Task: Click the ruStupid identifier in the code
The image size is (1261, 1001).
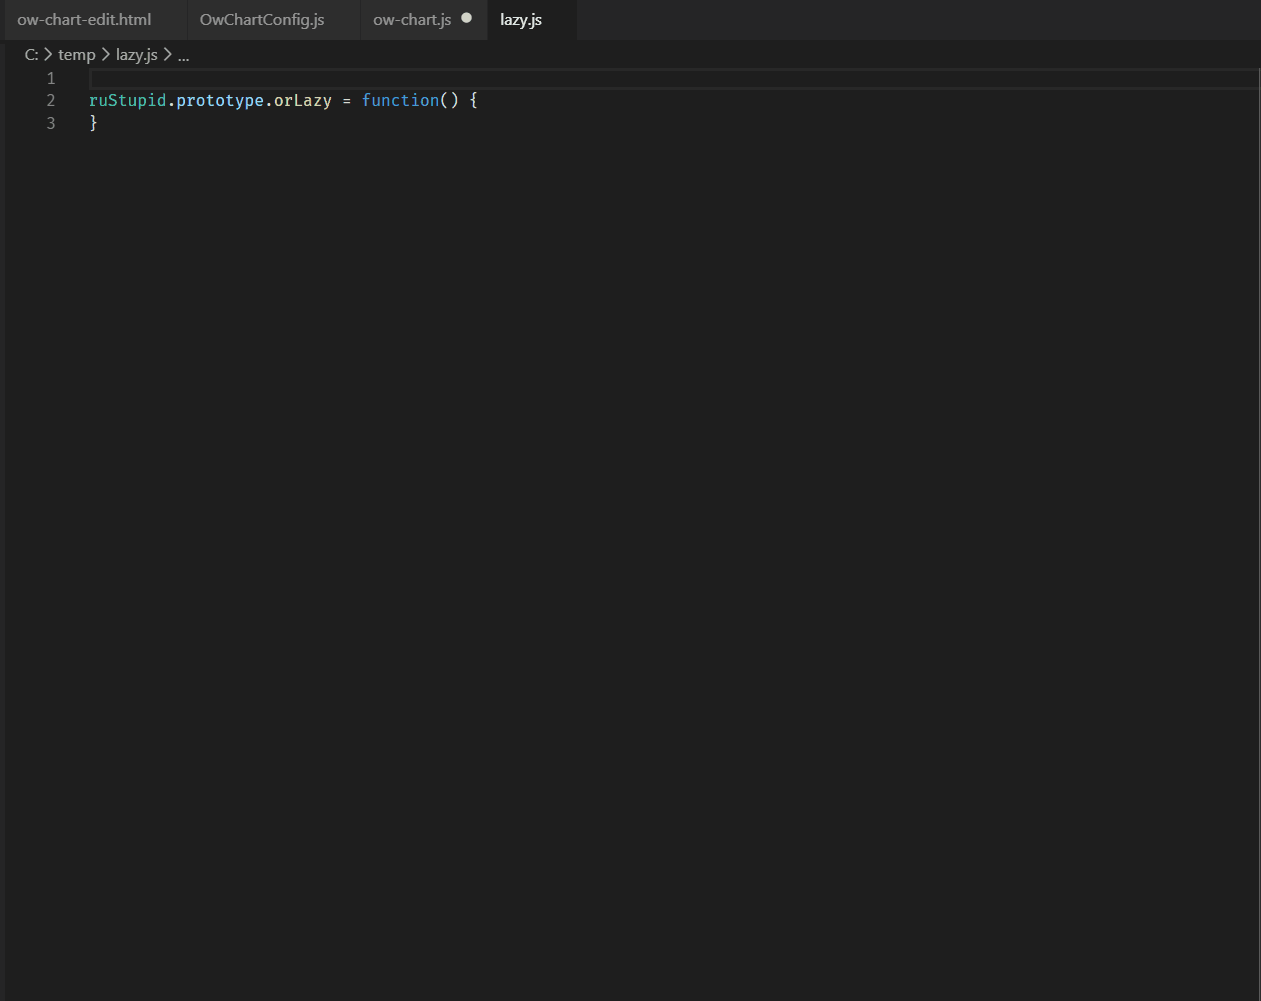Action: pyautogui.click(x=126, y=100)
